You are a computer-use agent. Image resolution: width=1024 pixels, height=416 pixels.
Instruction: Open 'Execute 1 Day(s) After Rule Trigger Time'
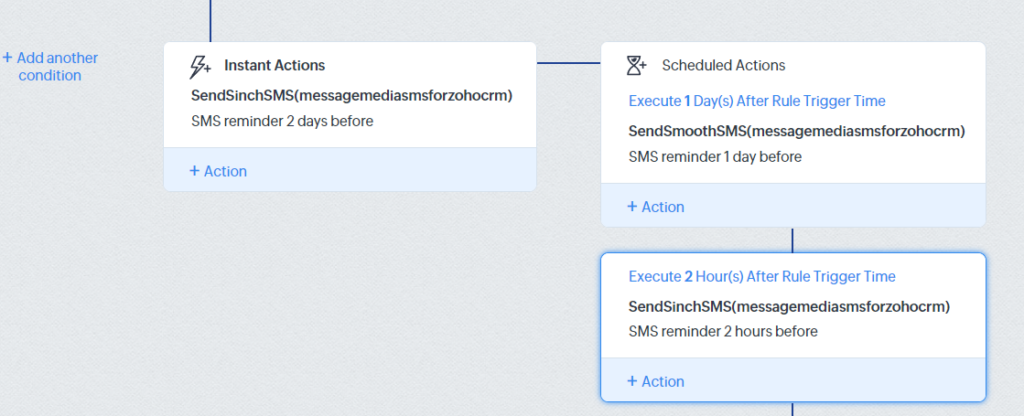coord(757,101)
